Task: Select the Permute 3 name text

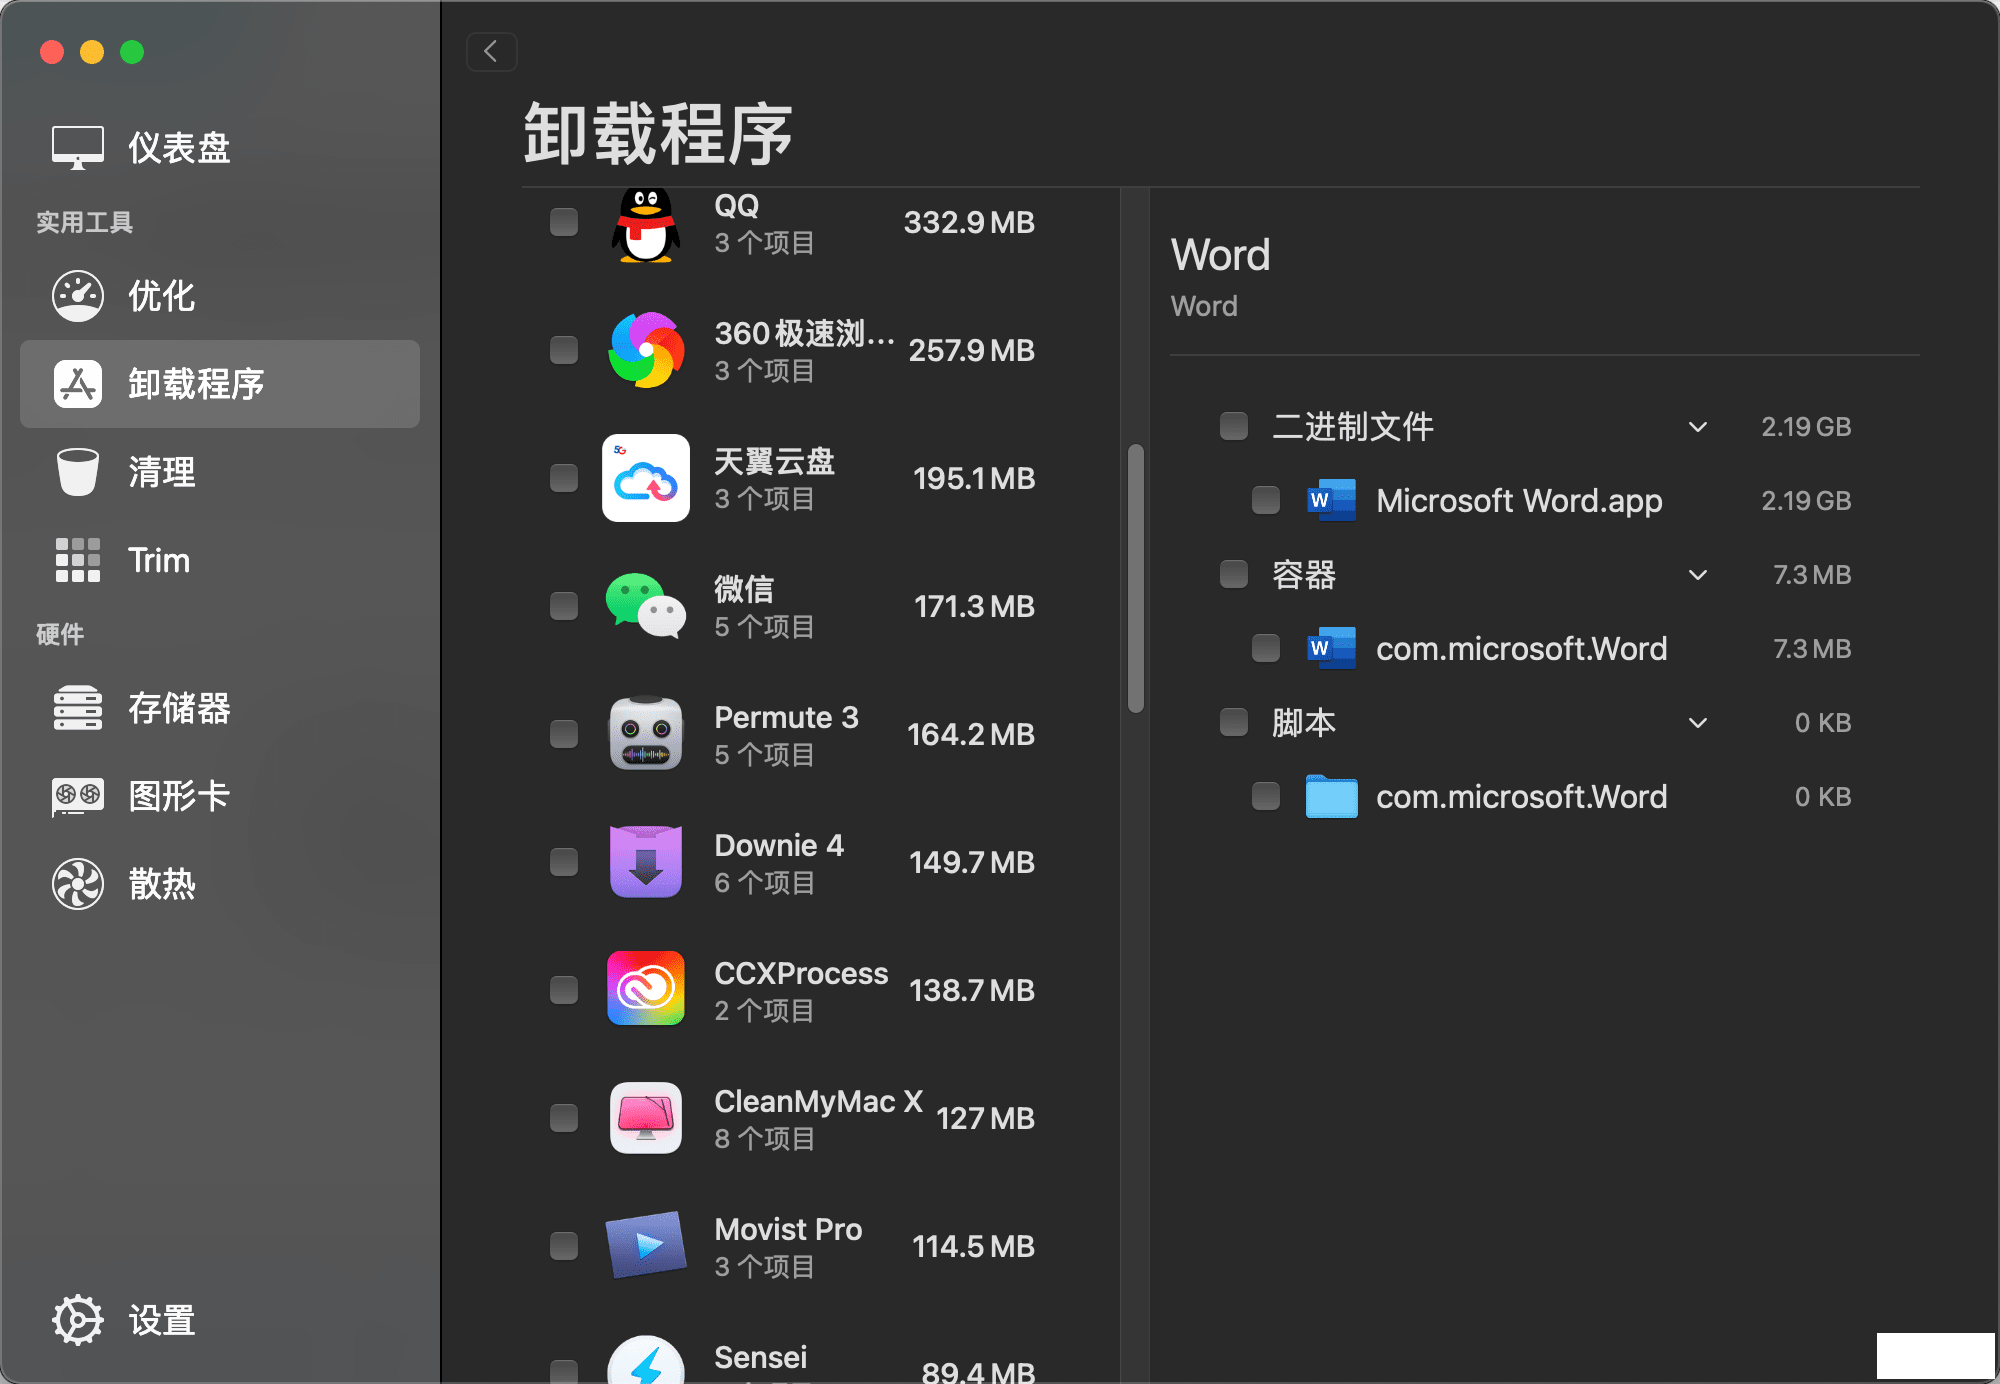Action: (x=786, y=717)
